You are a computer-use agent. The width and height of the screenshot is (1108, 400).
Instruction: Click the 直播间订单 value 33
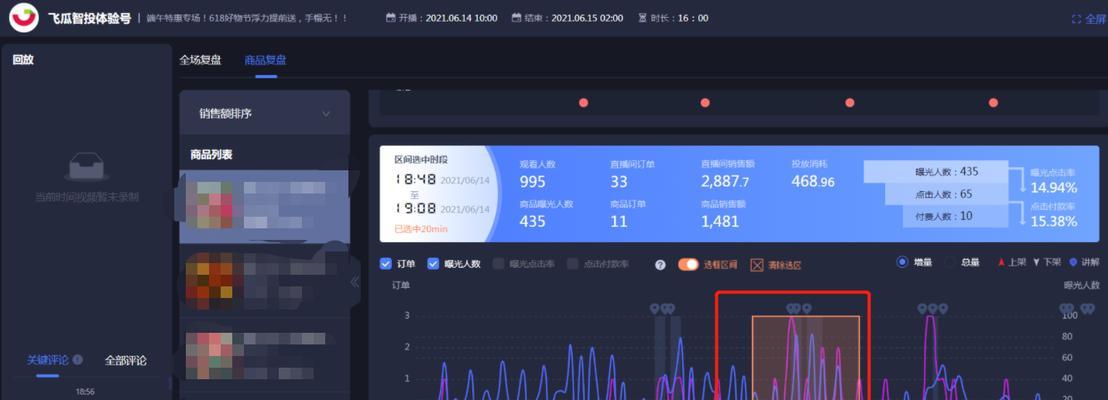(x=619, y=182)
